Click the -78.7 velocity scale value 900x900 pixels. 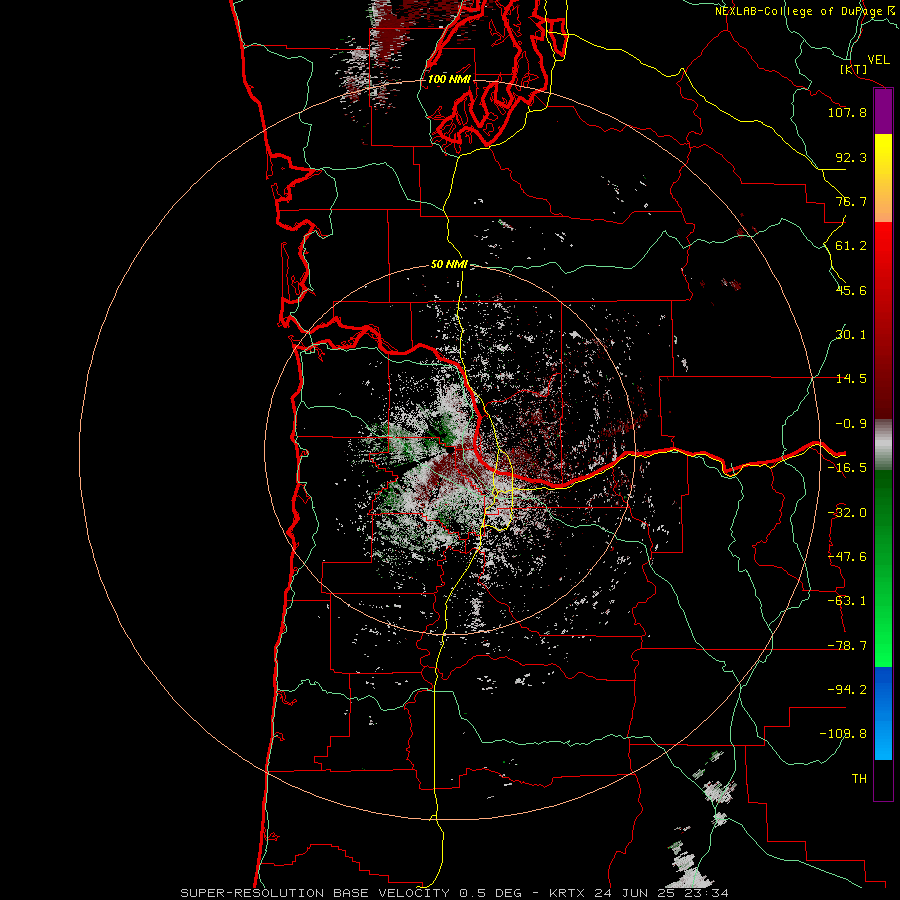tap(847, 646)
